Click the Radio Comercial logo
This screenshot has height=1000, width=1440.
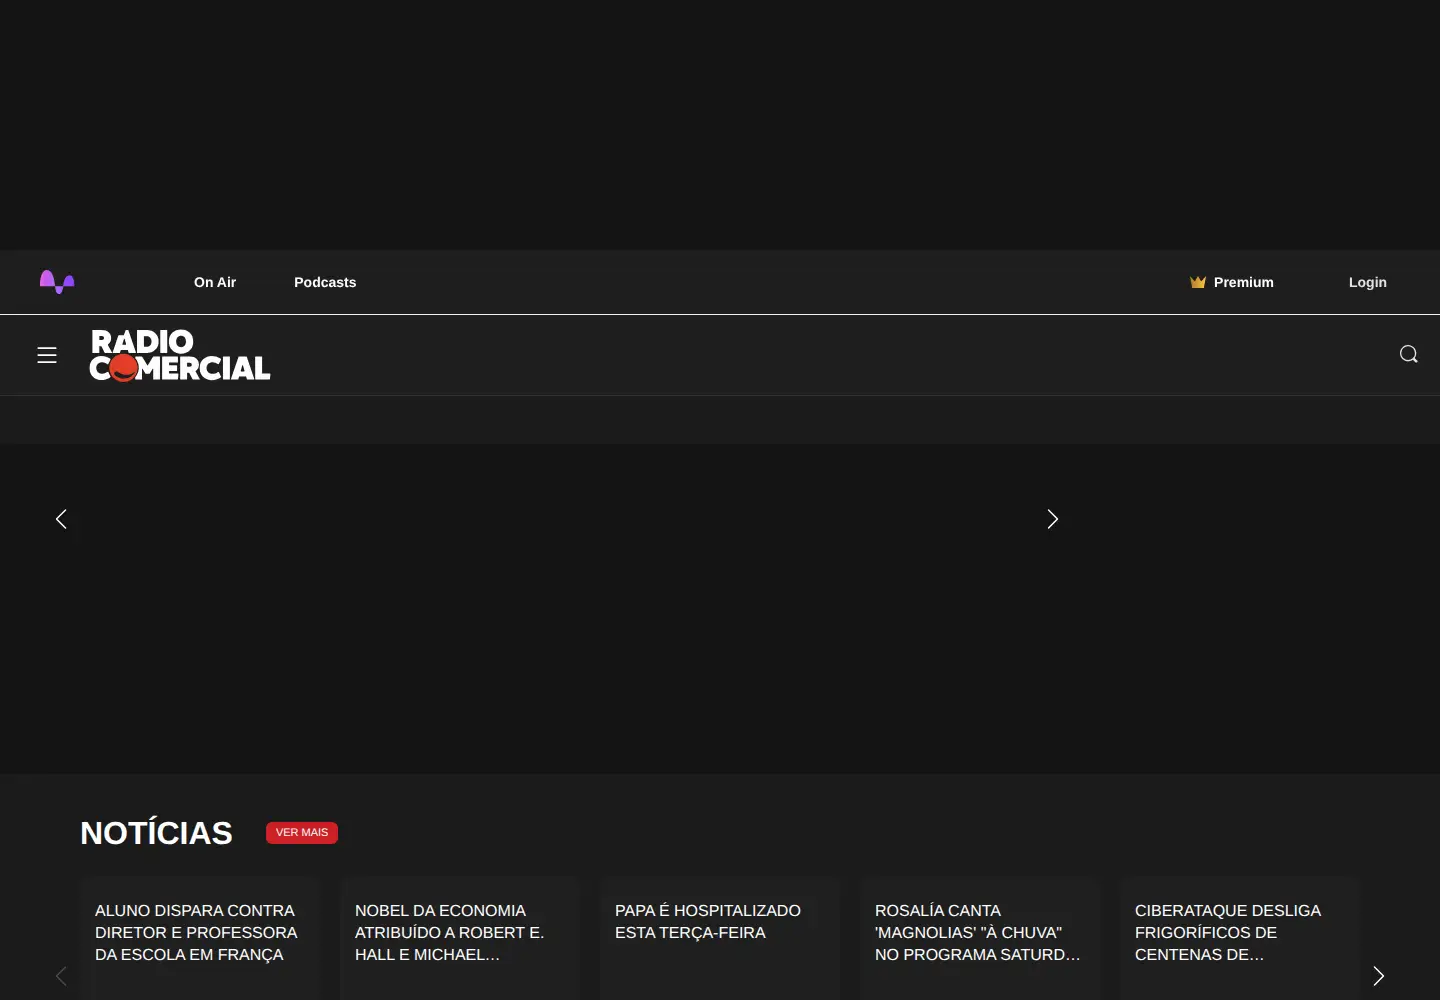(180, 356)
